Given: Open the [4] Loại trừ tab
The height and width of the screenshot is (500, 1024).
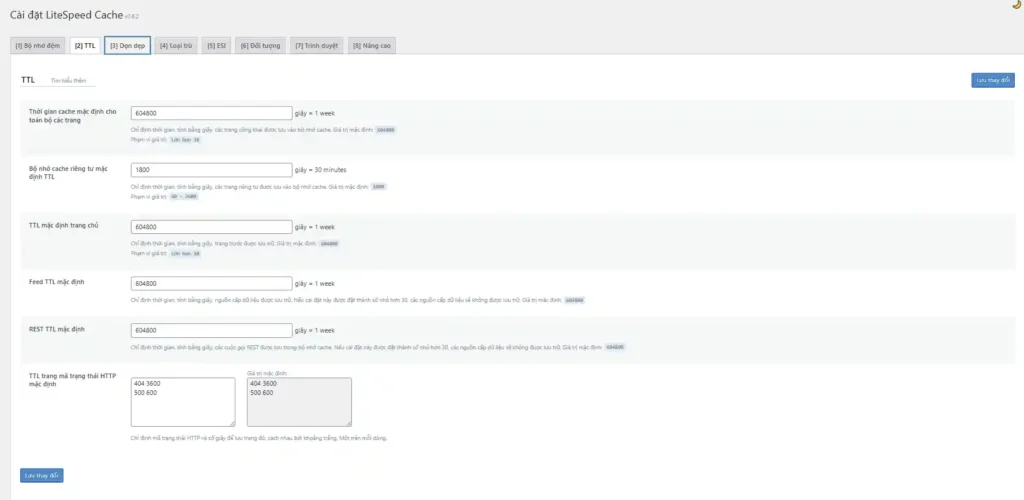Looking at the screenshot, I should coord(176,46).
